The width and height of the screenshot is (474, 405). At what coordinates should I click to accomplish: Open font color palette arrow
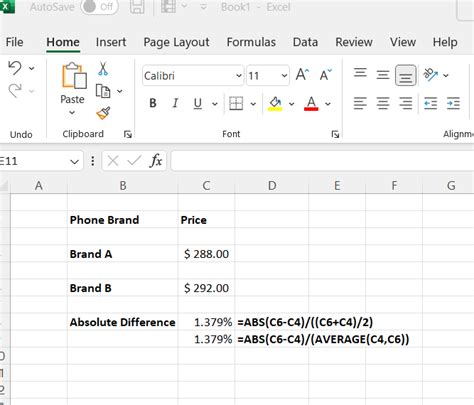click(x=328, y=104)
